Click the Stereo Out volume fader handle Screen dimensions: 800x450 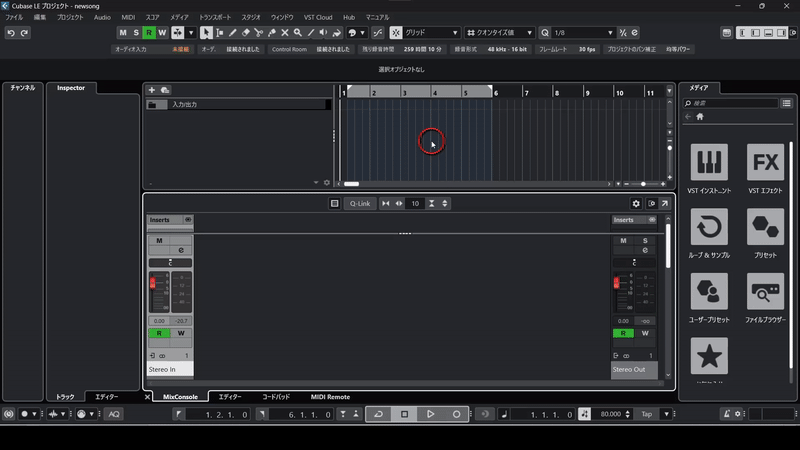pos(616,283)
